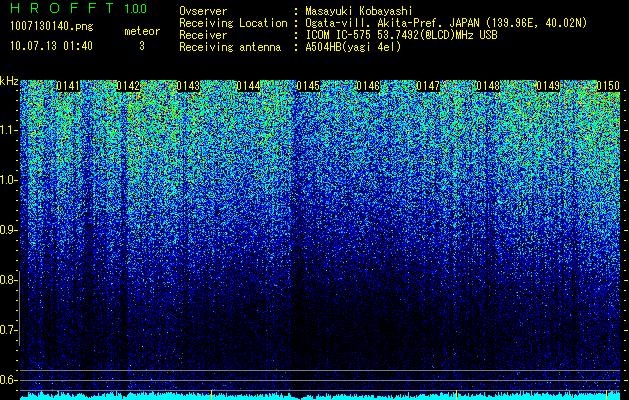Click the HROFFT 1.0.0 title text
The height and width of the screenshot is (400, 629).
79,8
